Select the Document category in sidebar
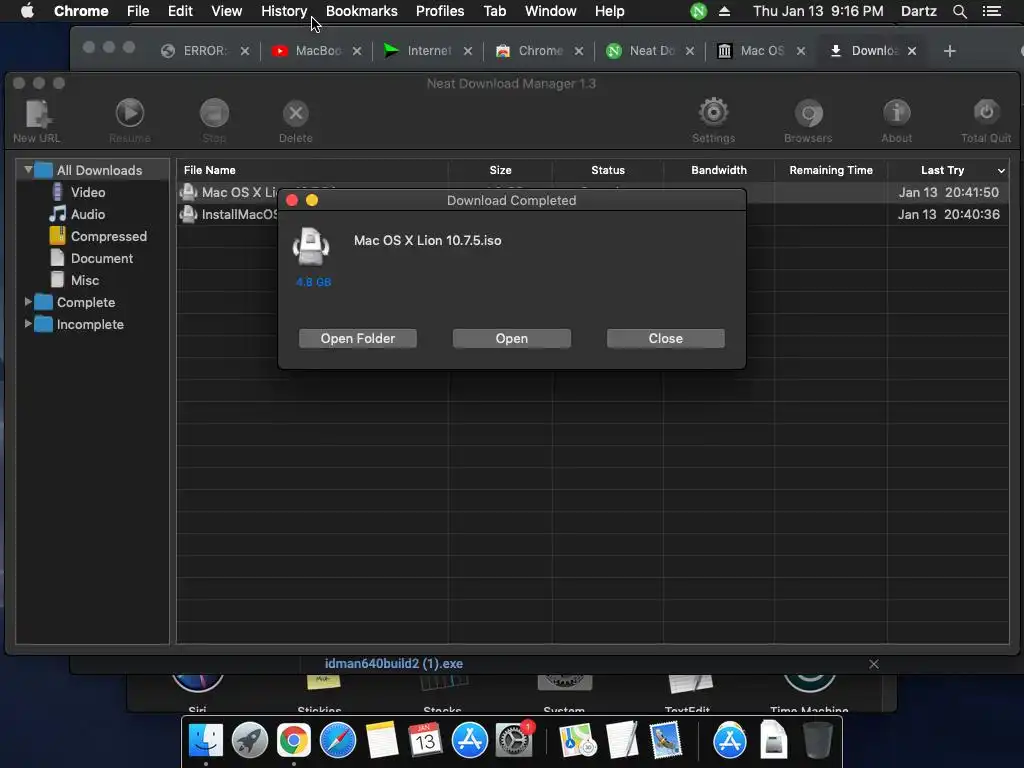The width and height of the screenshot is (1024, 768). coord(101,258)
